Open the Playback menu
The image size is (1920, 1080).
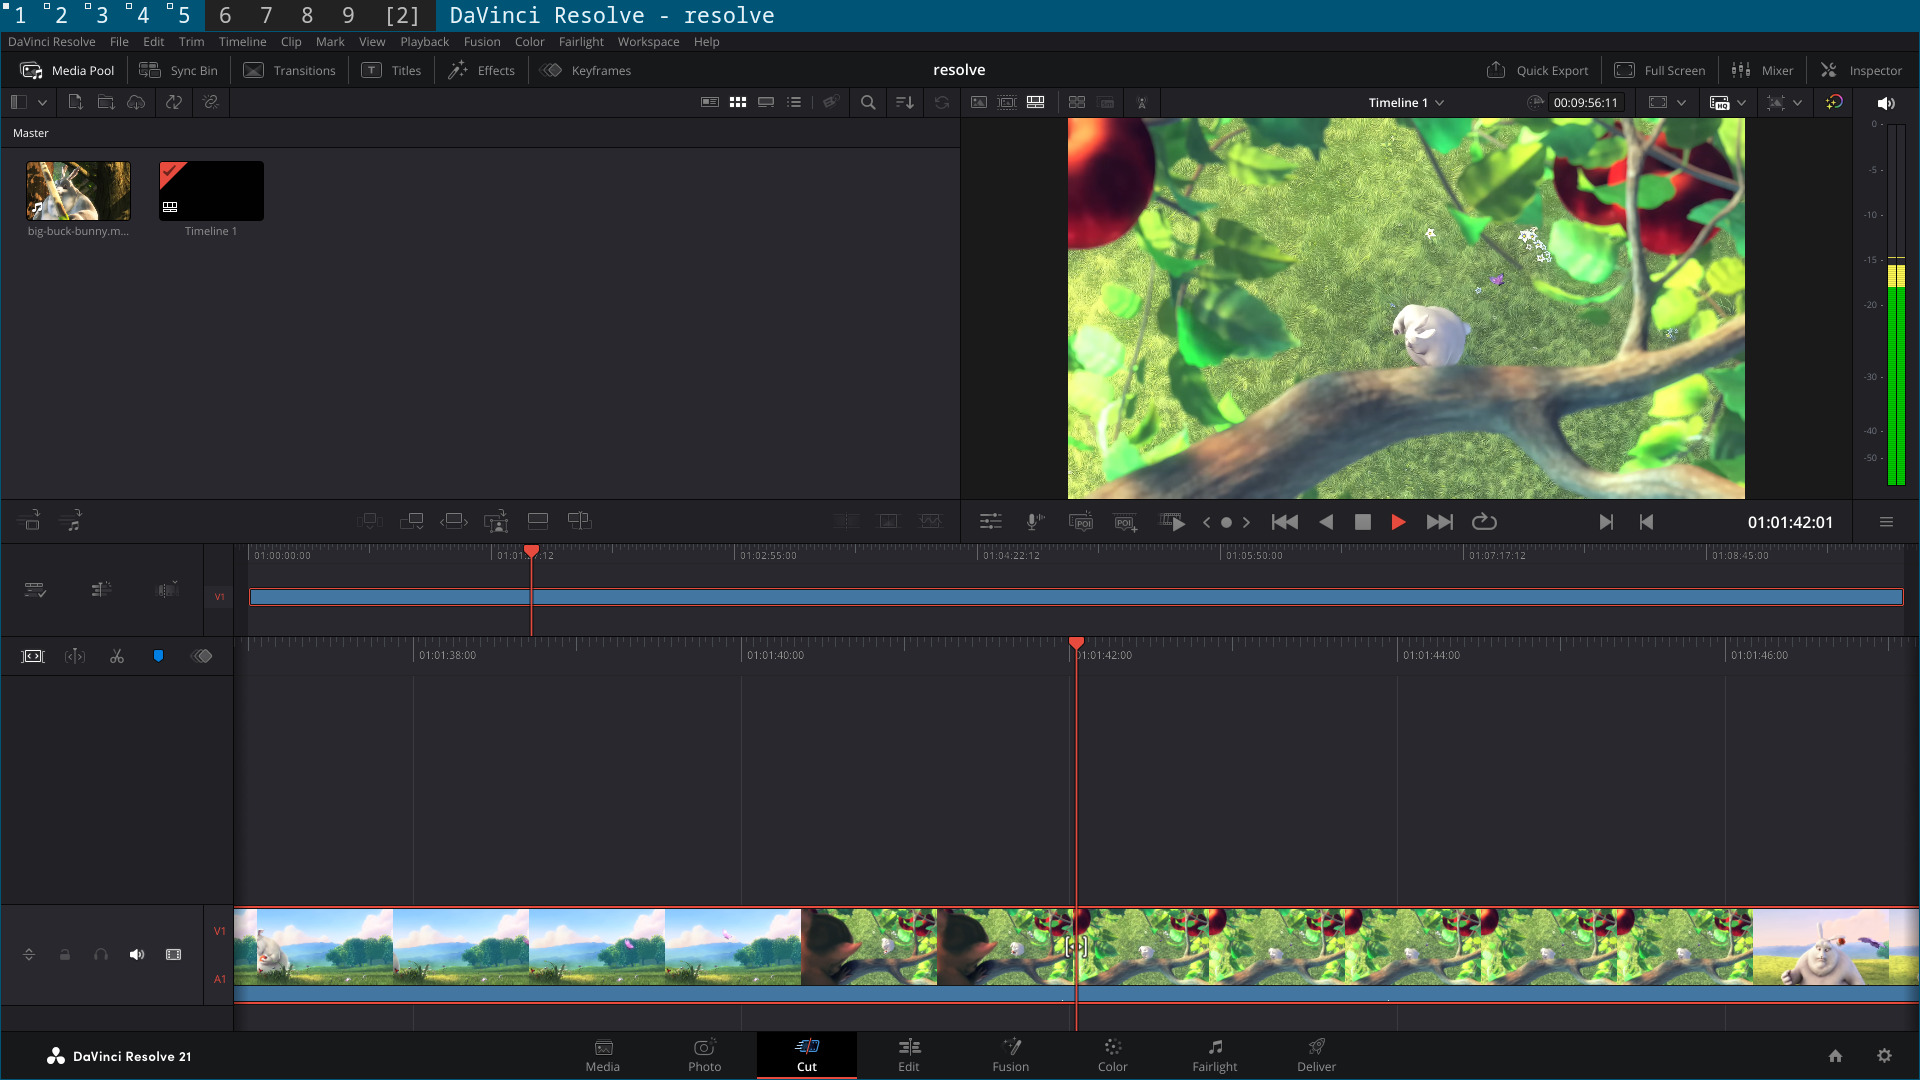424,42
